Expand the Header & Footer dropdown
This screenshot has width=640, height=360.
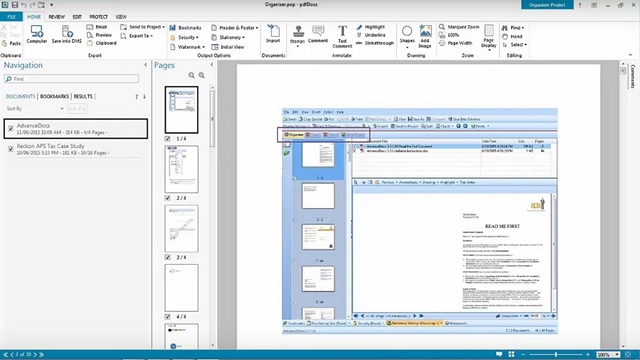[x=235, y=28]
